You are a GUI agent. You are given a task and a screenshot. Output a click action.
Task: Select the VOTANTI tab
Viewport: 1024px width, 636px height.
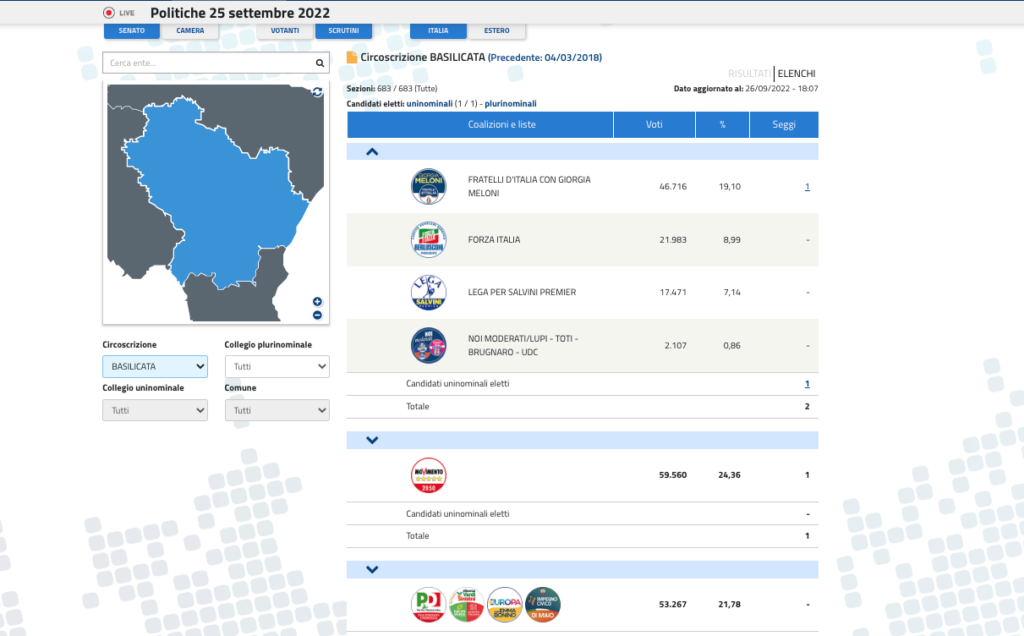(285, 31)
